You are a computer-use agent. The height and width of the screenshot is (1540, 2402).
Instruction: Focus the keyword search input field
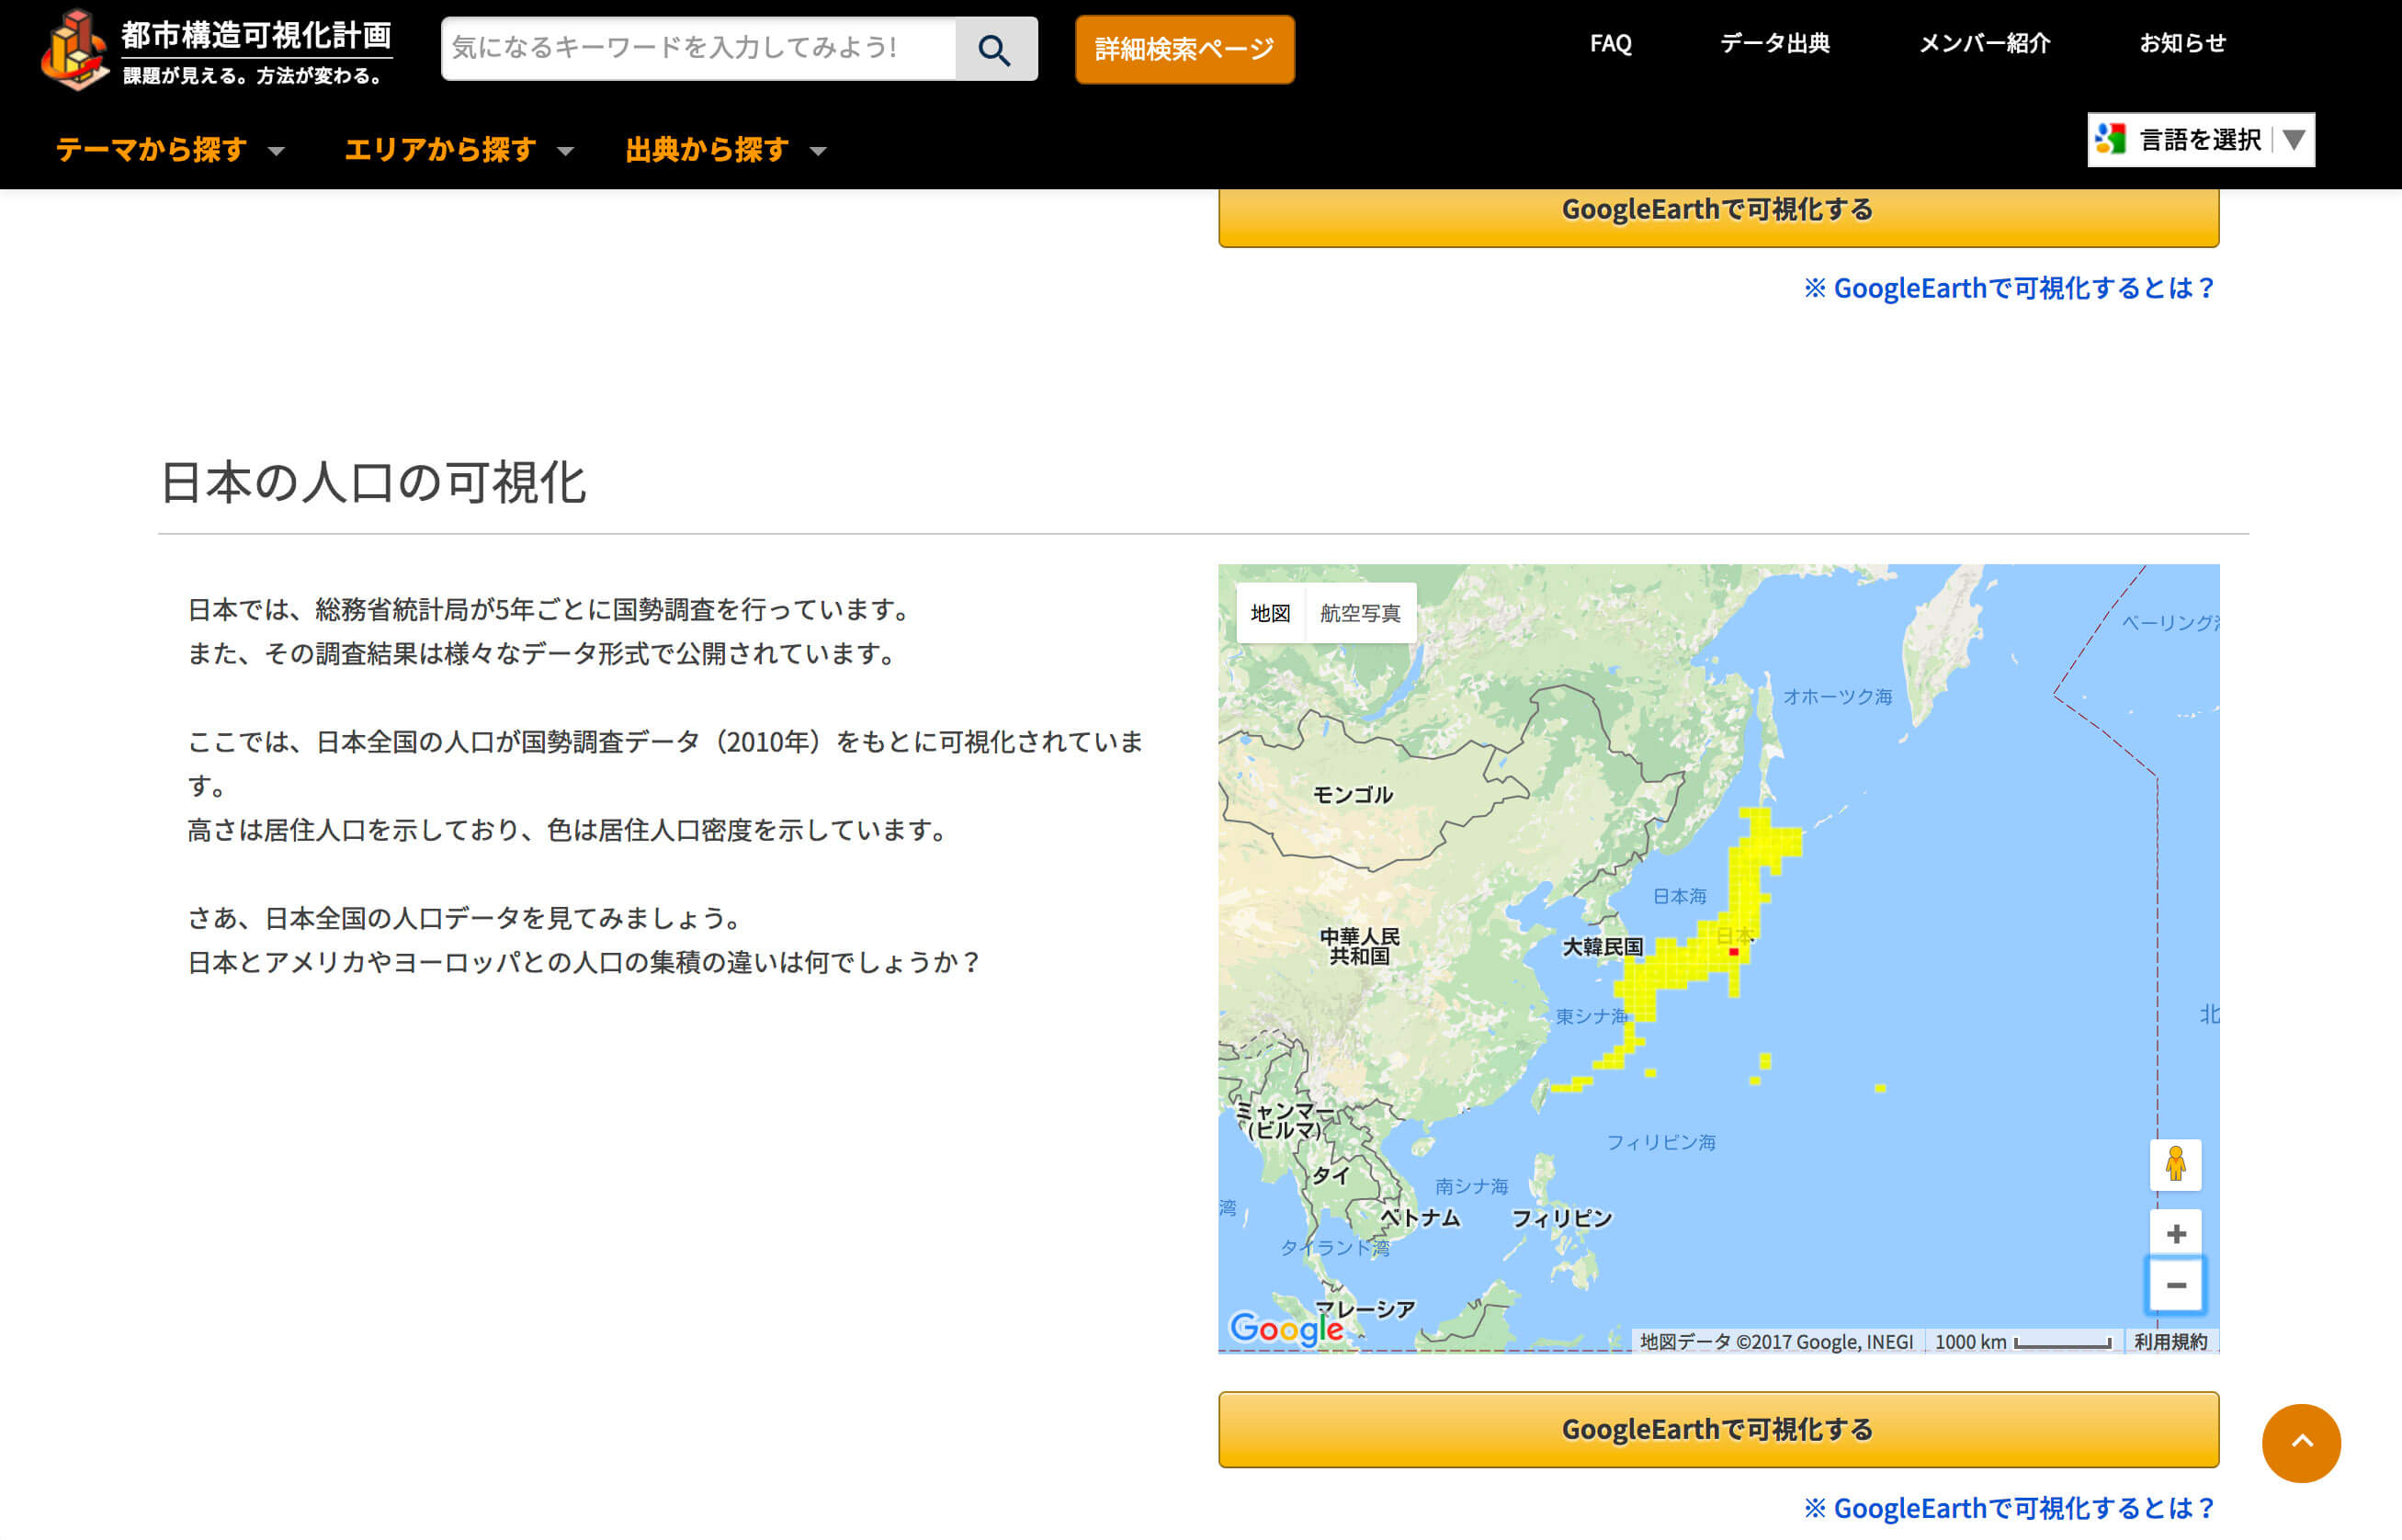[698, 49]
